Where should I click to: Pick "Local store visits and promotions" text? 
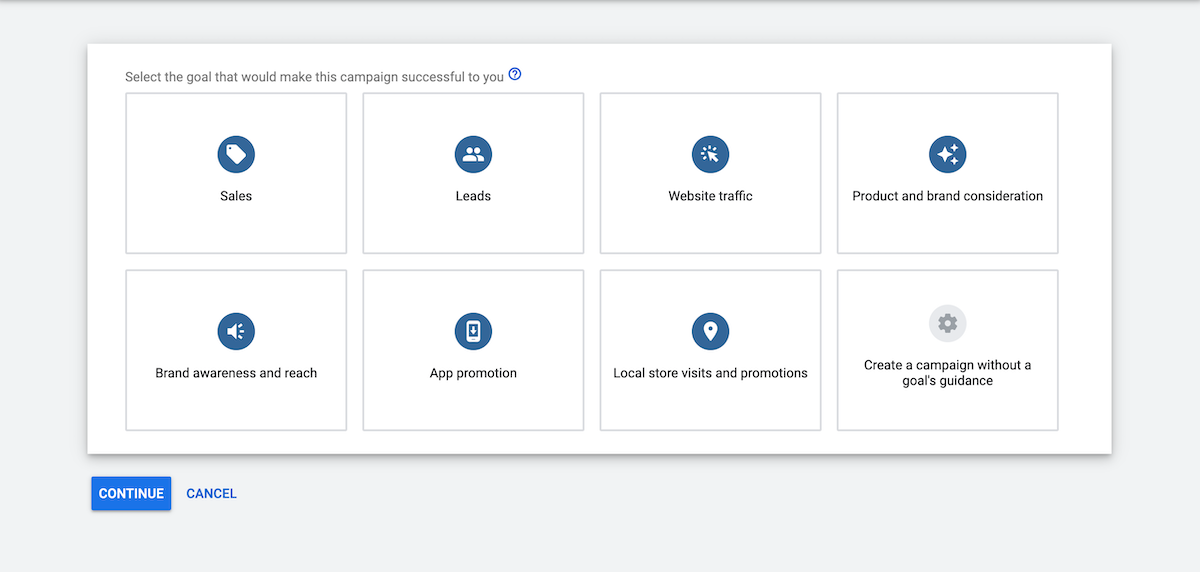tap(710, 373)
